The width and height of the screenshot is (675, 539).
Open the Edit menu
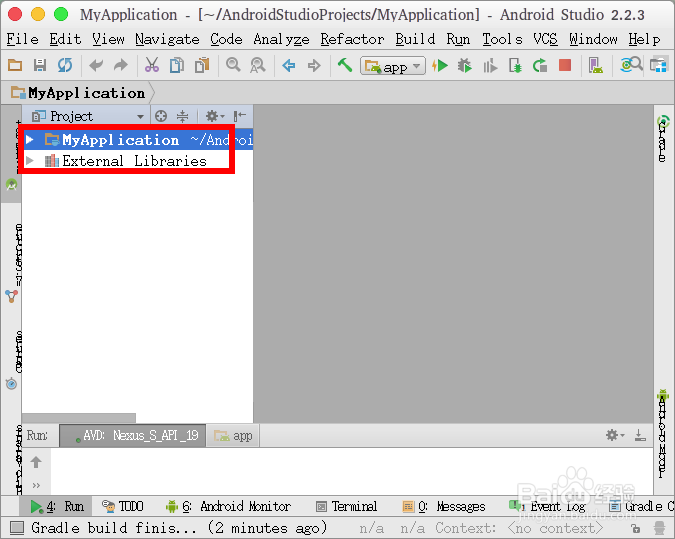pos(65,39)
